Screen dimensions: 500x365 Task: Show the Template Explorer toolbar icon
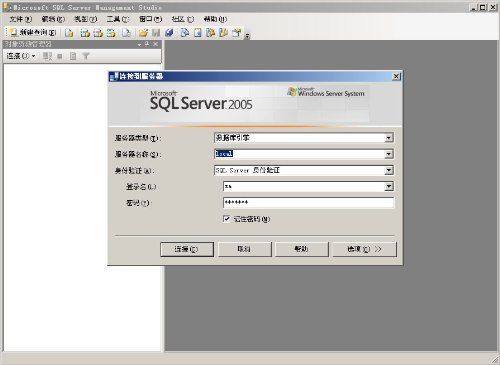point(223,33)
